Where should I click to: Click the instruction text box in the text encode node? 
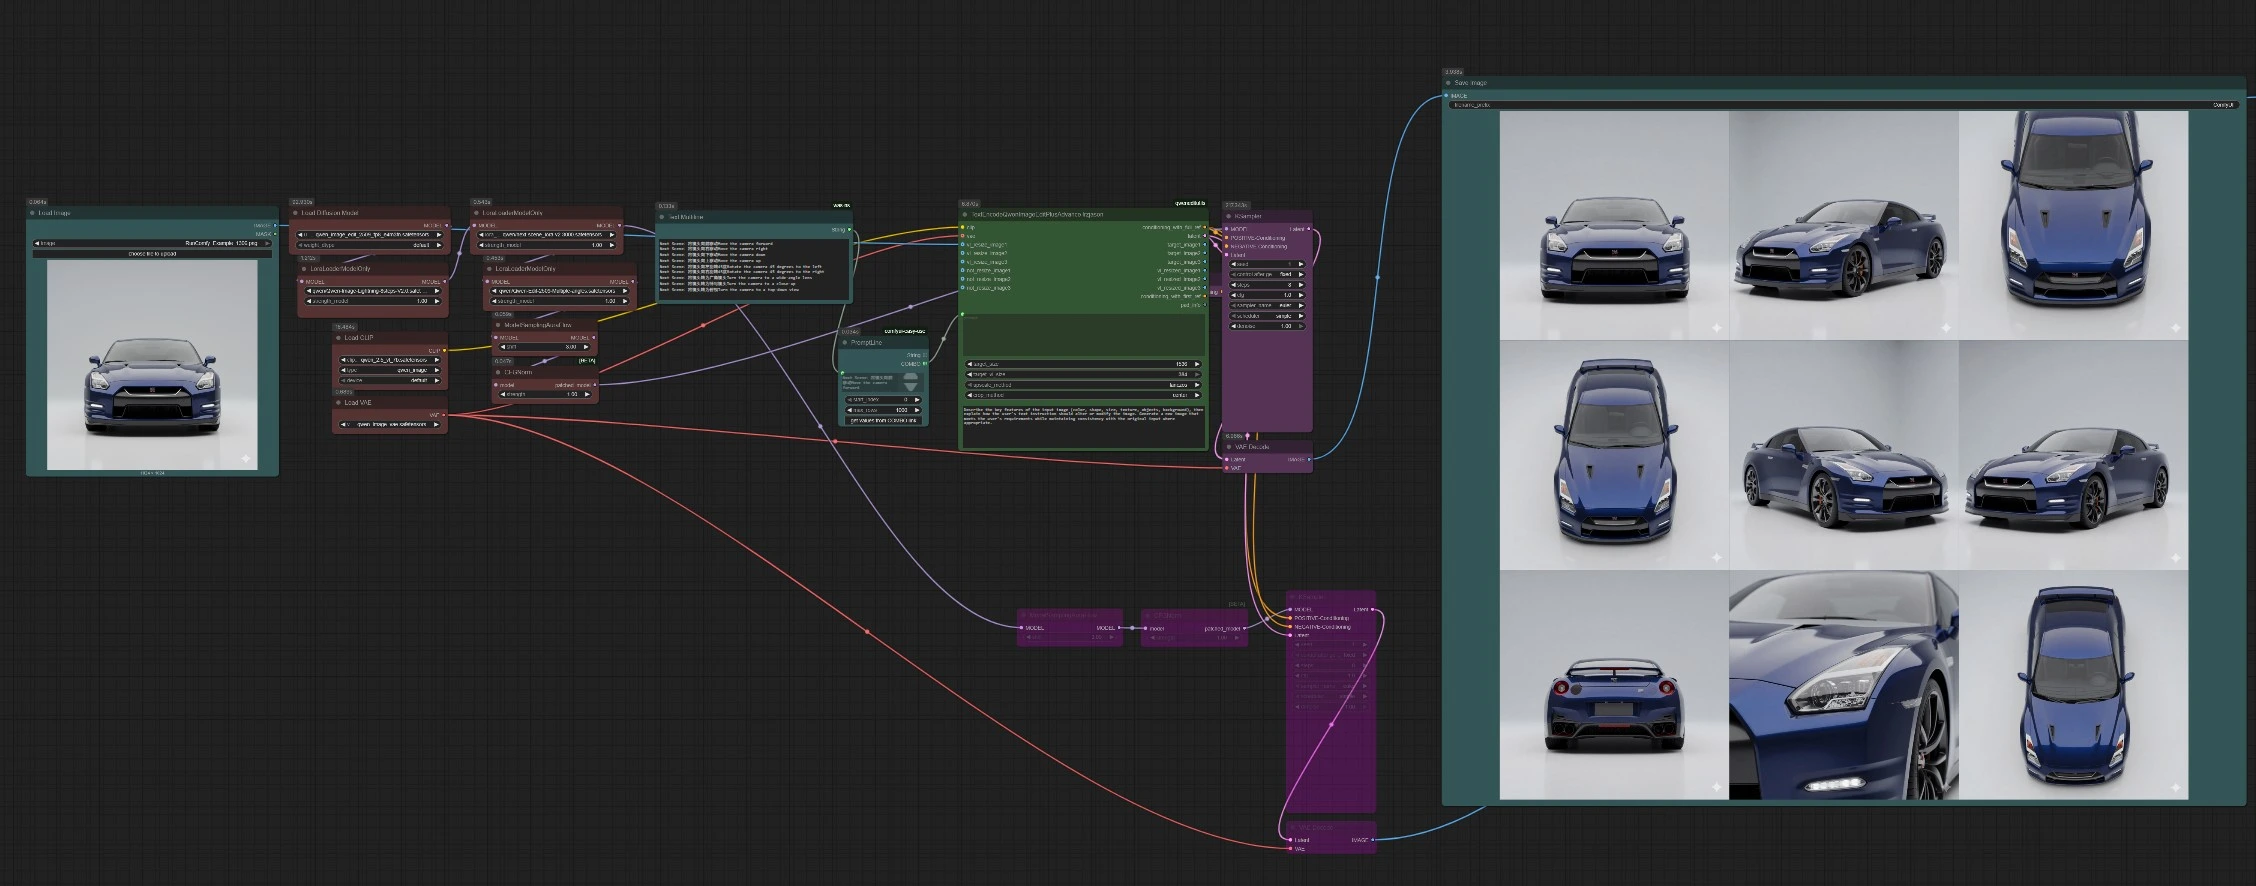[x=1083, y=427]
